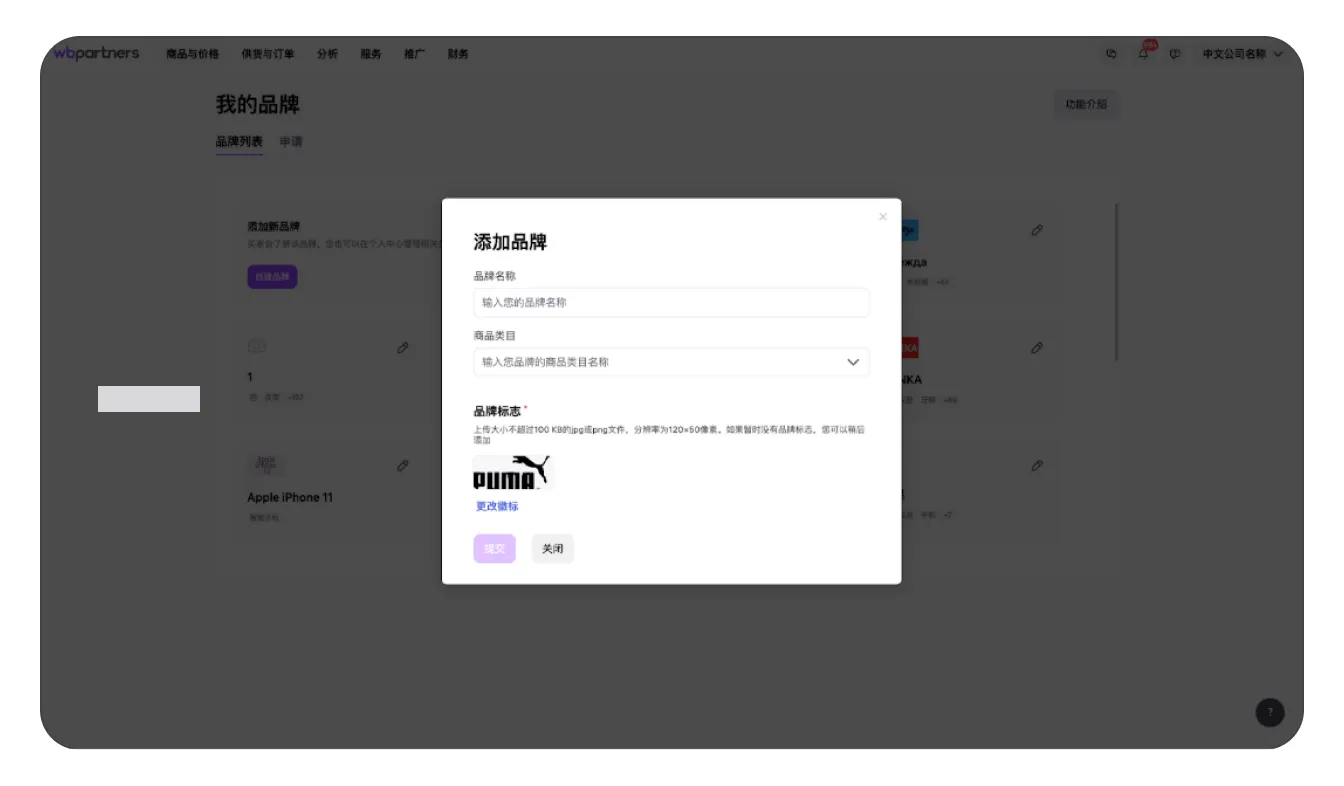Select the 品牌列表 tab
1344x786 pixels.
pos(240,142)
